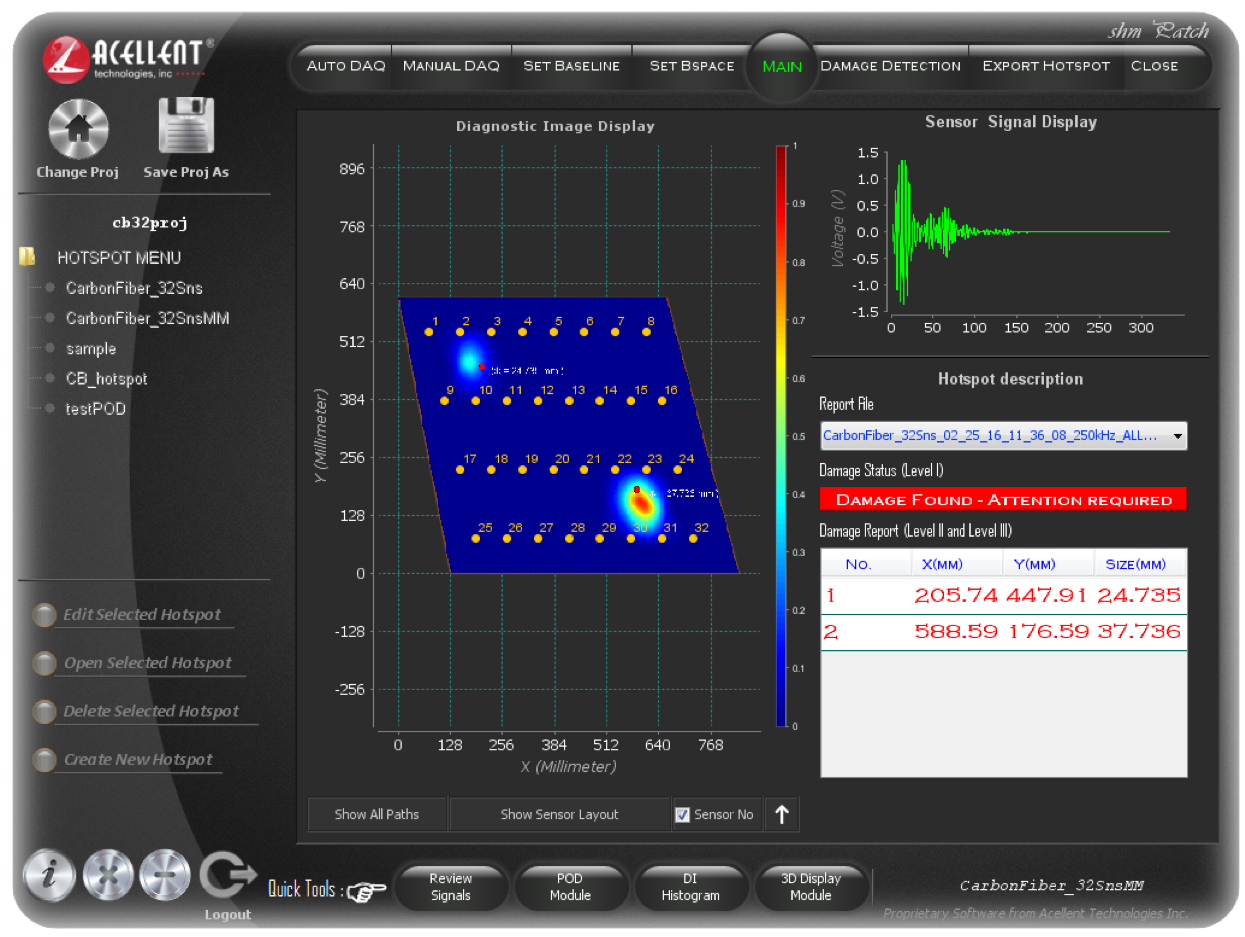
Task: Switch to the MAIN tab
Action: (781, 66)
